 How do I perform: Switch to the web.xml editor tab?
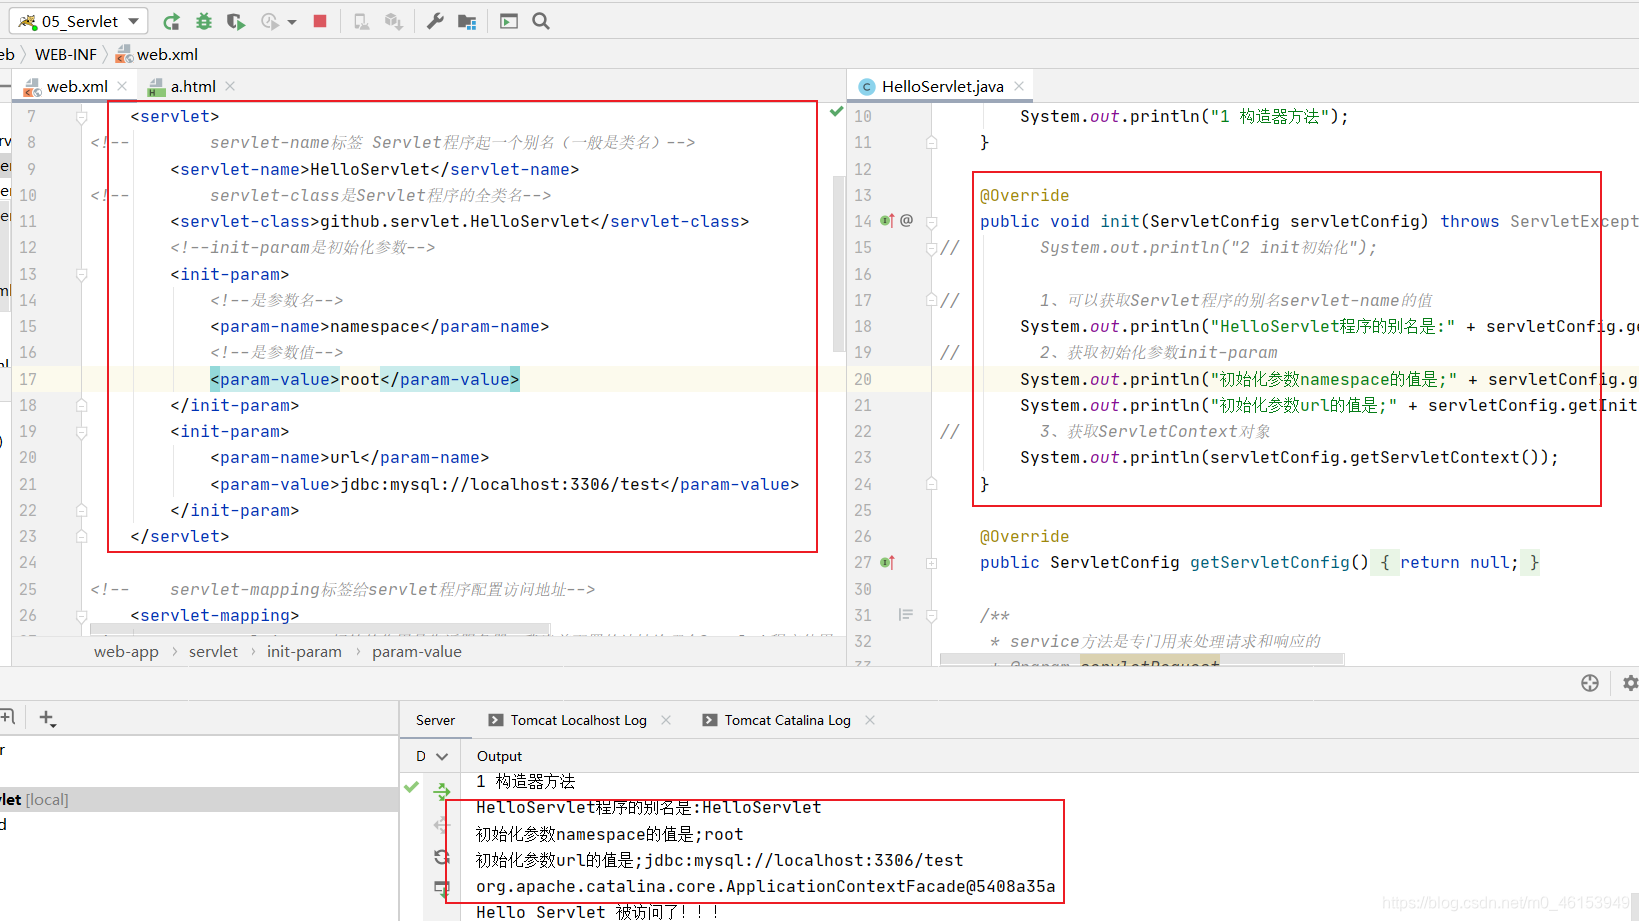[76, 87]
